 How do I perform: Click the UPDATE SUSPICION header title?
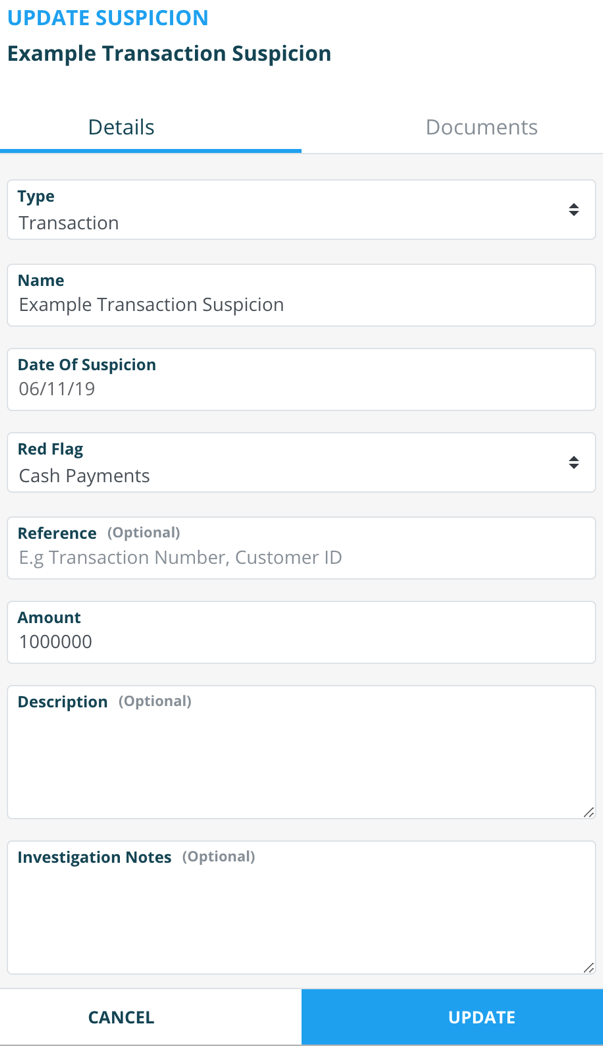click(108, 18)
